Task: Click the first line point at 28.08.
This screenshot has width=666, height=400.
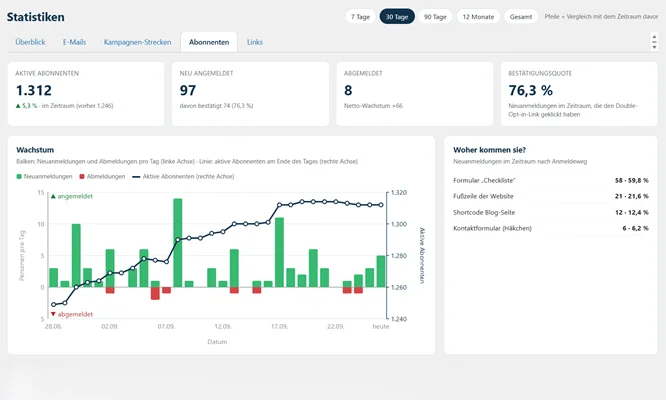Action: (x=54, y=304)
